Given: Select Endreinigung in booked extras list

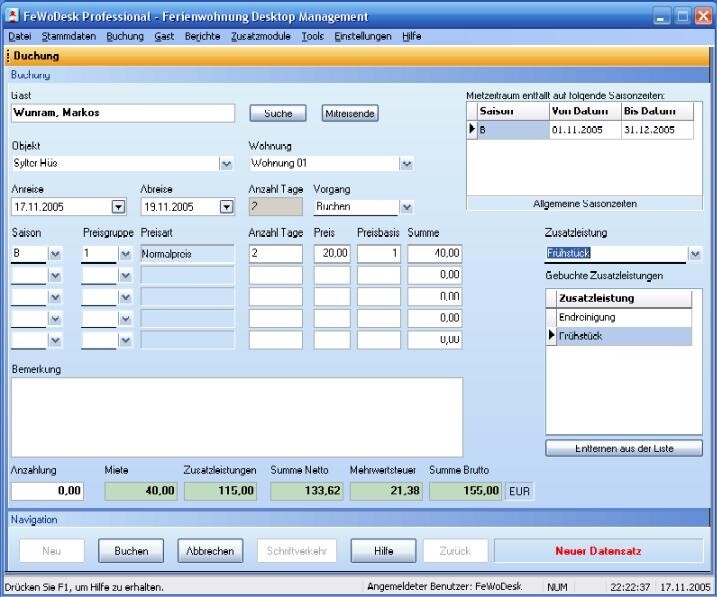Looking at the screenshot, I should (x=624, y=317).
